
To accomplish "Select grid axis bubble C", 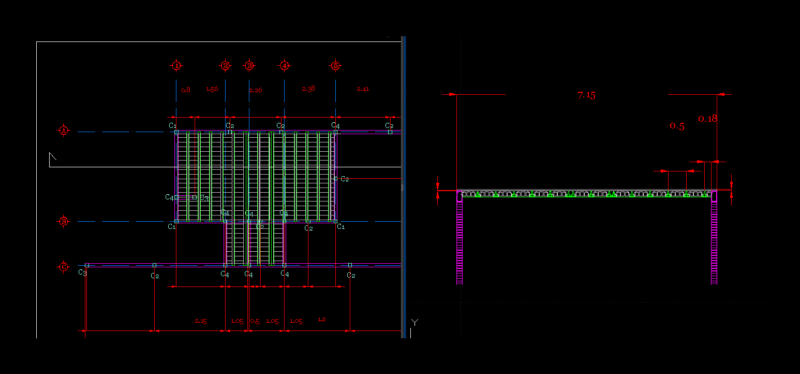I will click(63, 267).
